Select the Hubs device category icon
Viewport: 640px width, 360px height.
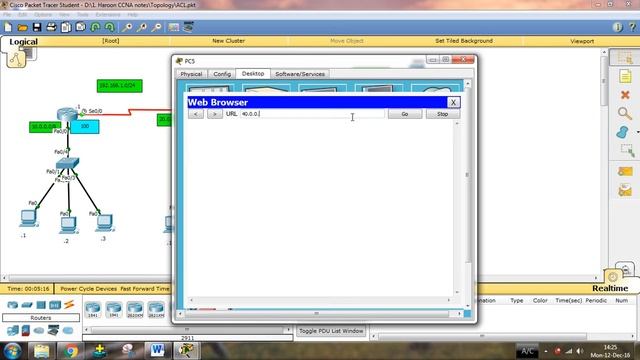pyautogui.click(x=41, y=305)
